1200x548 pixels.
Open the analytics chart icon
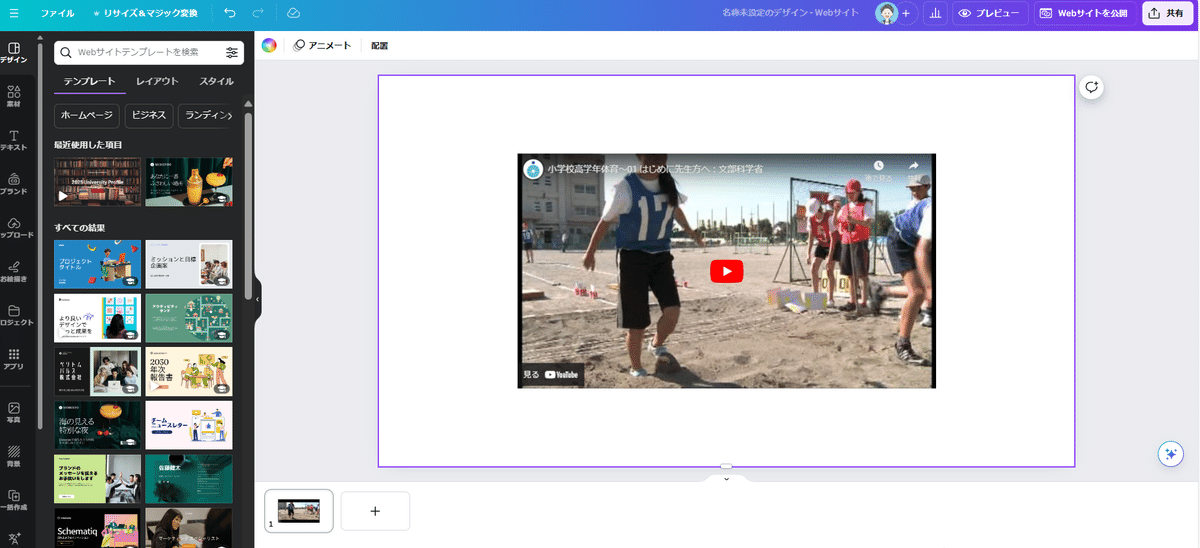pos(935,14)
